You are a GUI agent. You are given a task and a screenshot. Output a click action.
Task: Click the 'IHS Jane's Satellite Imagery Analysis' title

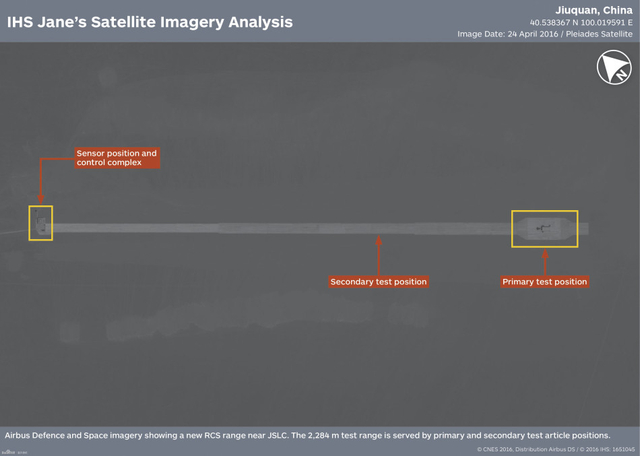(x=150, y=22)
